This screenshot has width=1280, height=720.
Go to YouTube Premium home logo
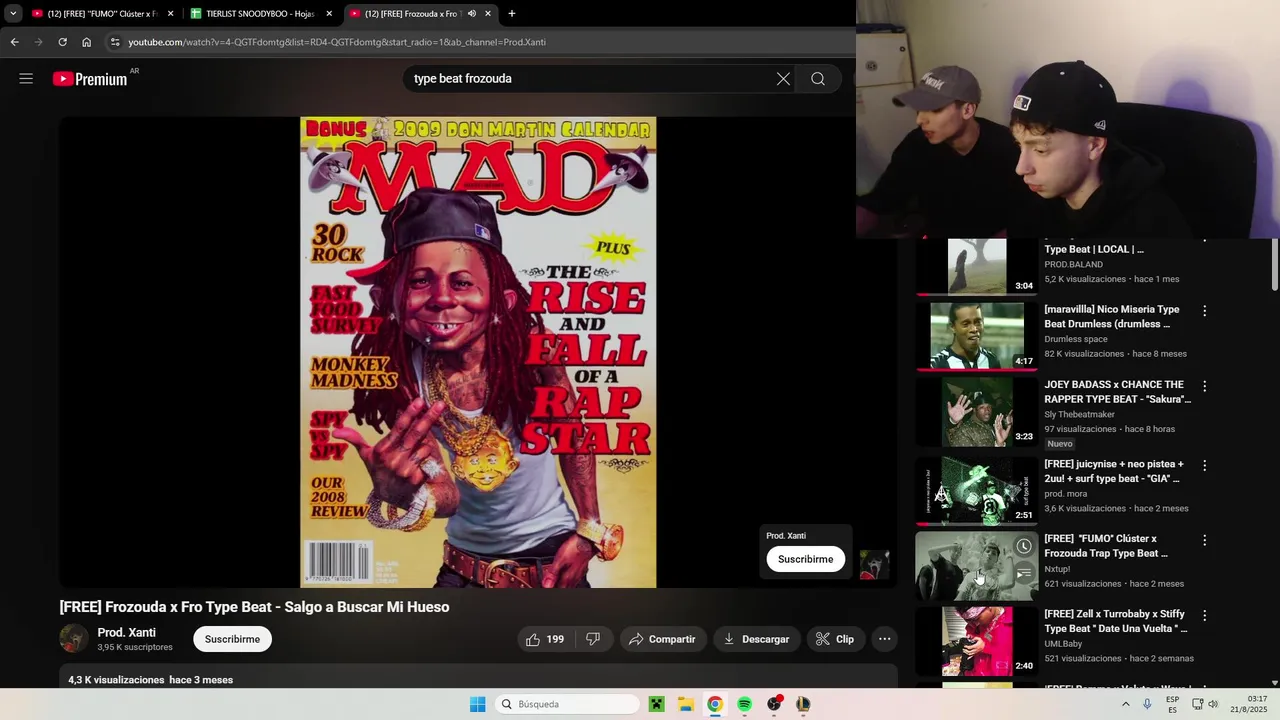tap(90, 79)
